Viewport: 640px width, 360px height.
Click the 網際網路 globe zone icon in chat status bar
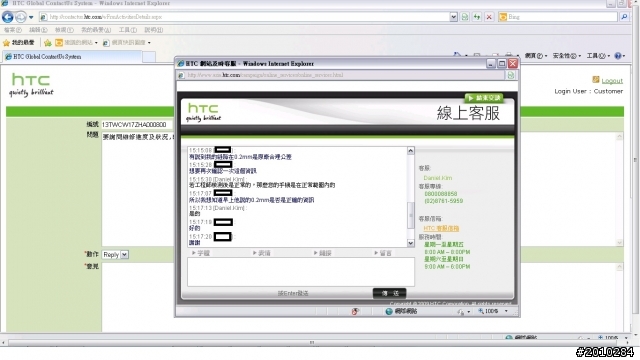pos(389,311)
